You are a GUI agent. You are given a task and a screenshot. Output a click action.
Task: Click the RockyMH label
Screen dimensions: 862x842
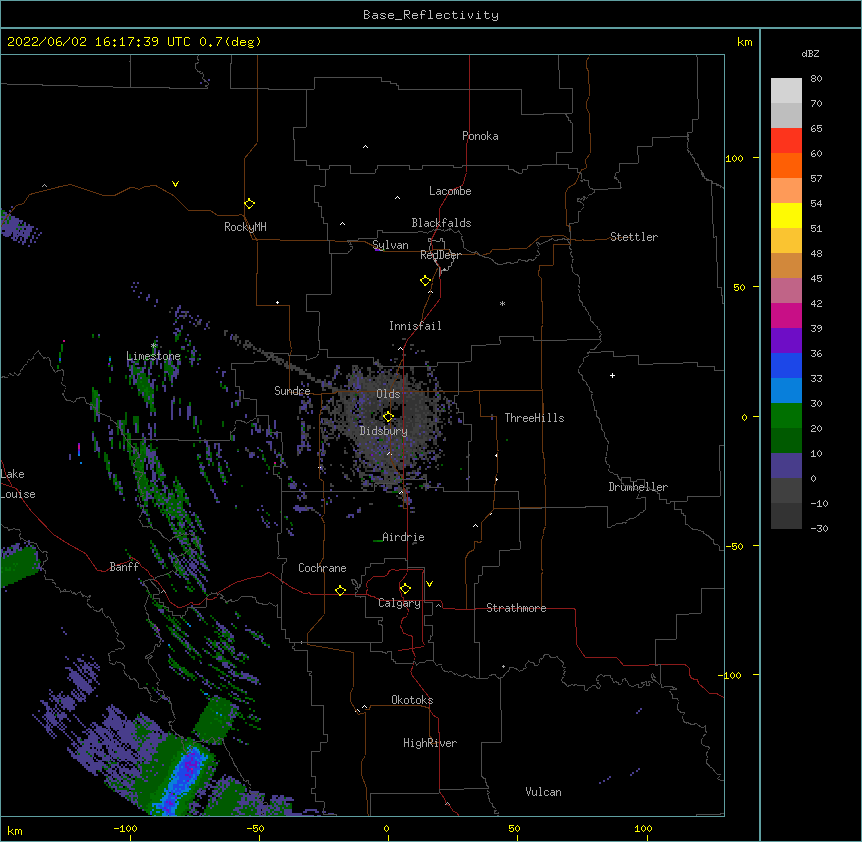click(x=245, y=227)
